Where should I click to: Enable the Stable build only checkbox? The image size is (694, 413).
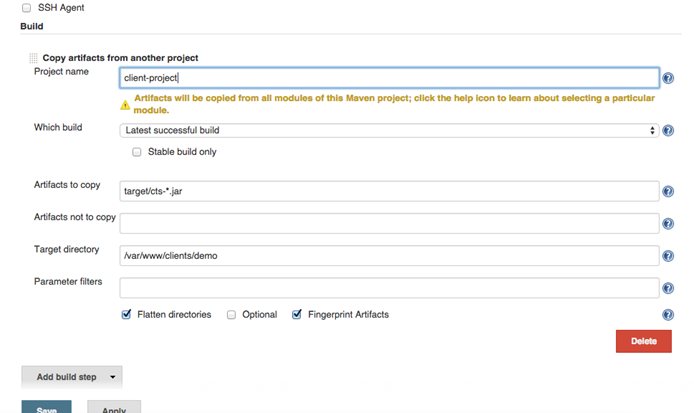click(137, 152)
